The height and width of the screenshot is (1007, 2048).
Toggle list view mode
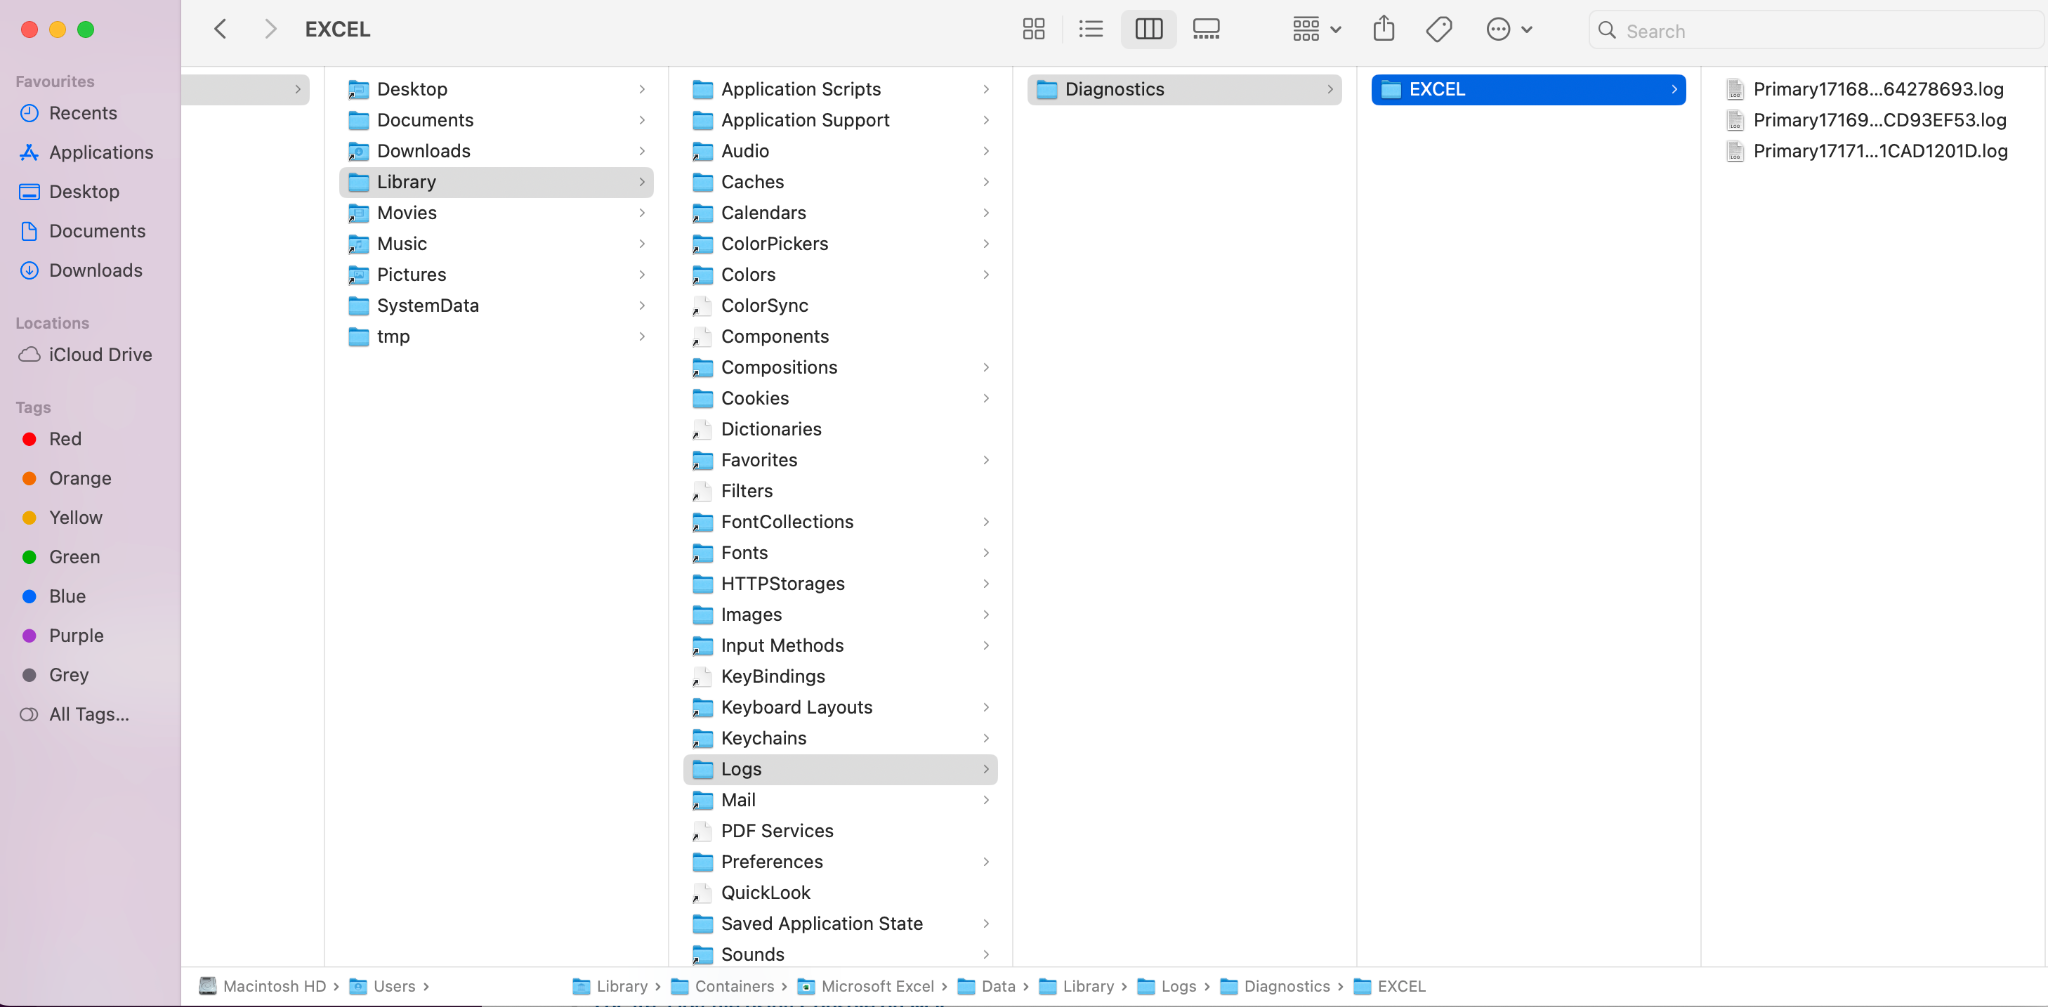1090,29
